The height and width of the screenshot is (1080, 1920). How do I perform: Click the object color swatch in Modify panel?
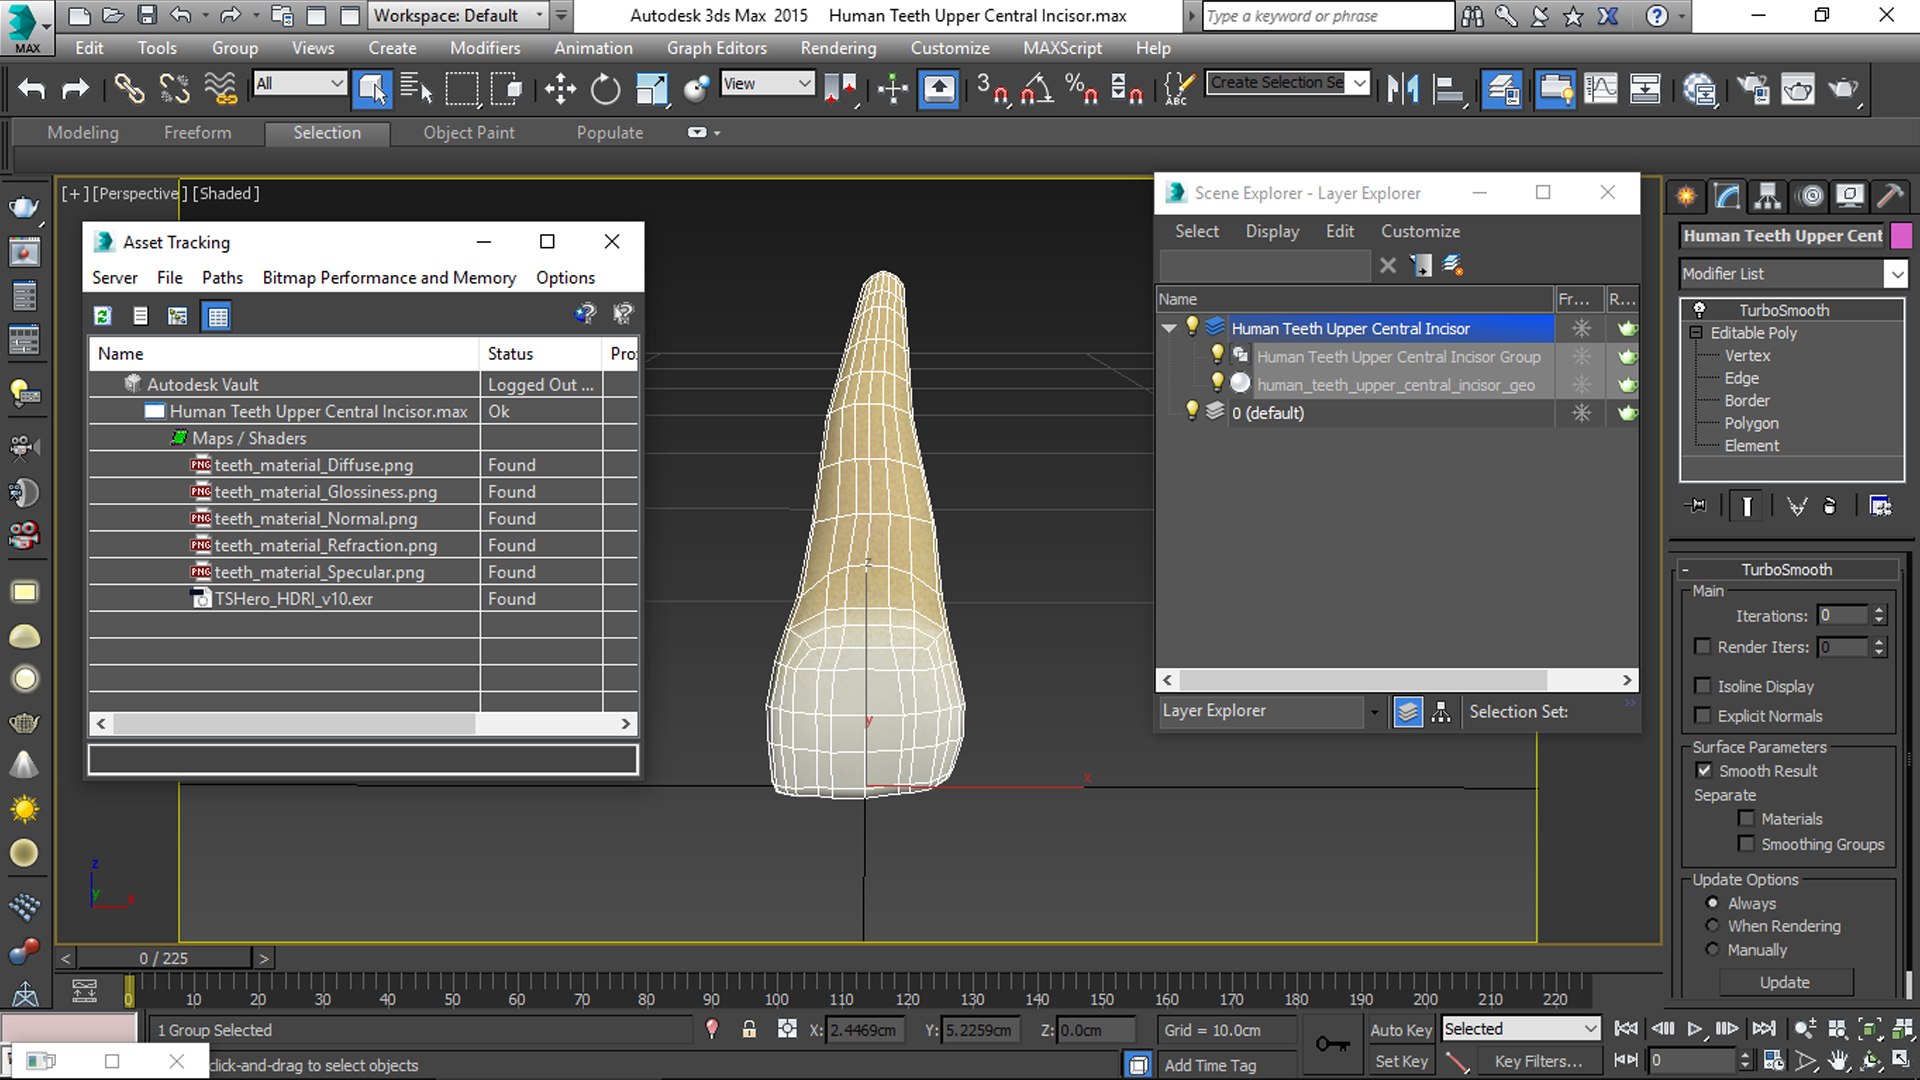click(x=1901, y=235)
